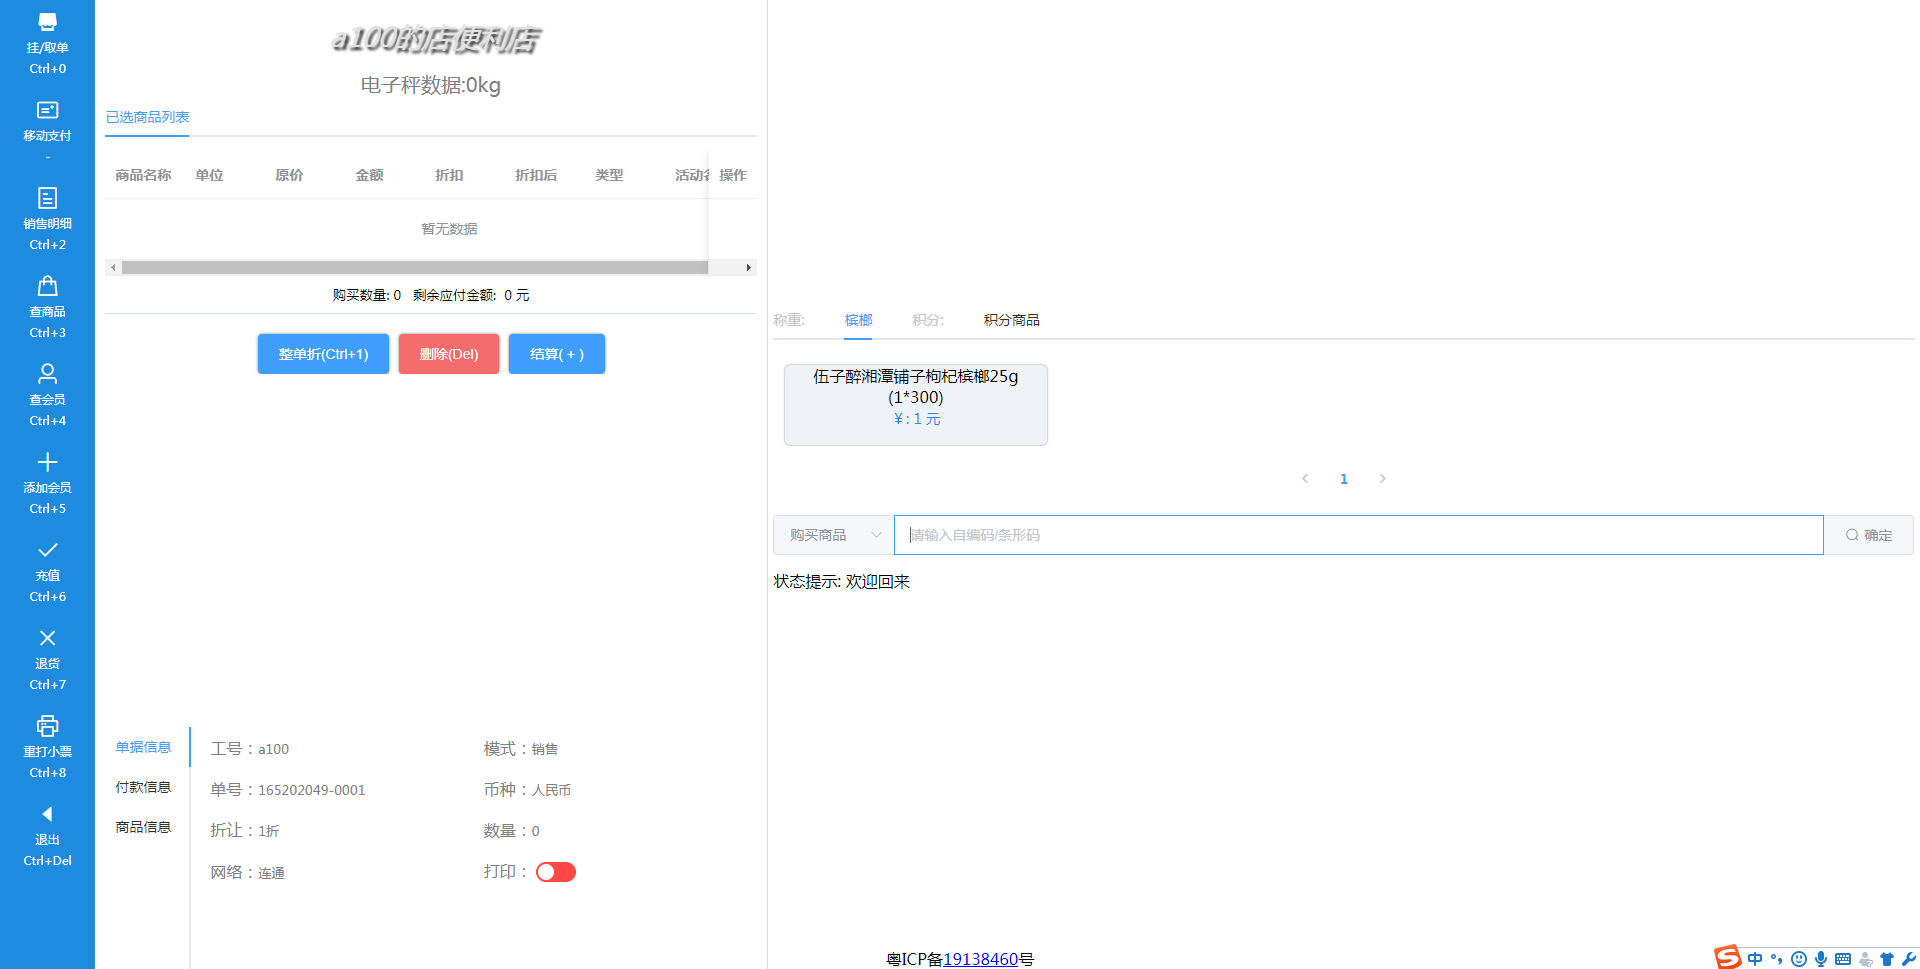Open 查会员 member lookup
The width and height of the screenshot is (1920, 969).
point(47,396)
